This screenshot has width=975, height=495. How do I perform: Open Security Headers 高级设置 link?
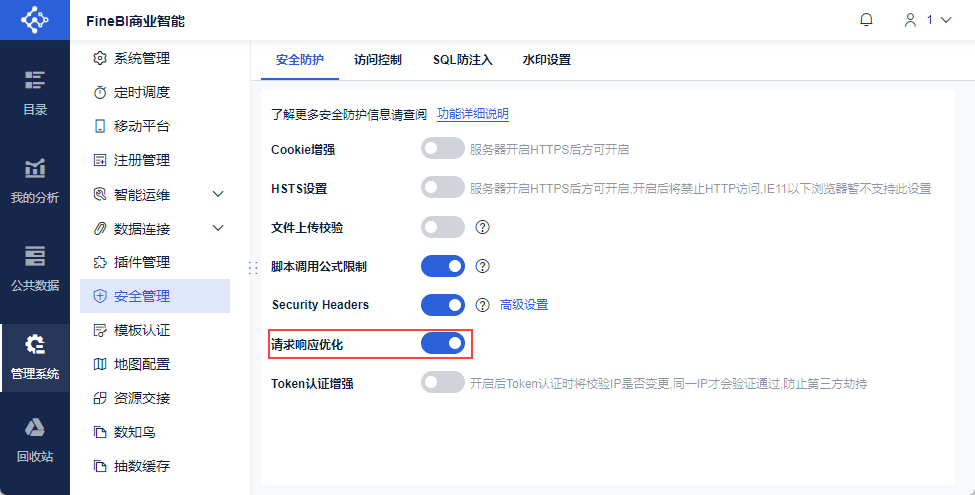[x=524, y=304]
